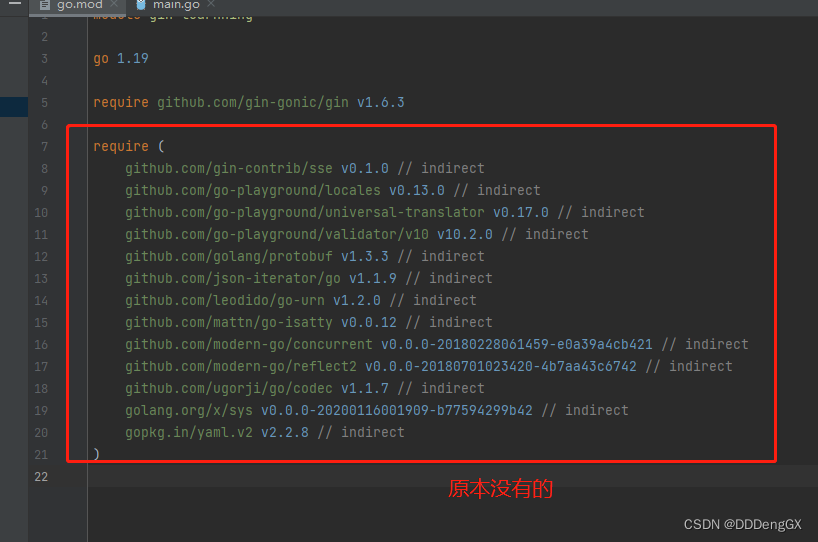Click the golang/protobuf v1.3.3 line
The width and height of the screenshot is (818, 542).
click(x=305, y=256)
